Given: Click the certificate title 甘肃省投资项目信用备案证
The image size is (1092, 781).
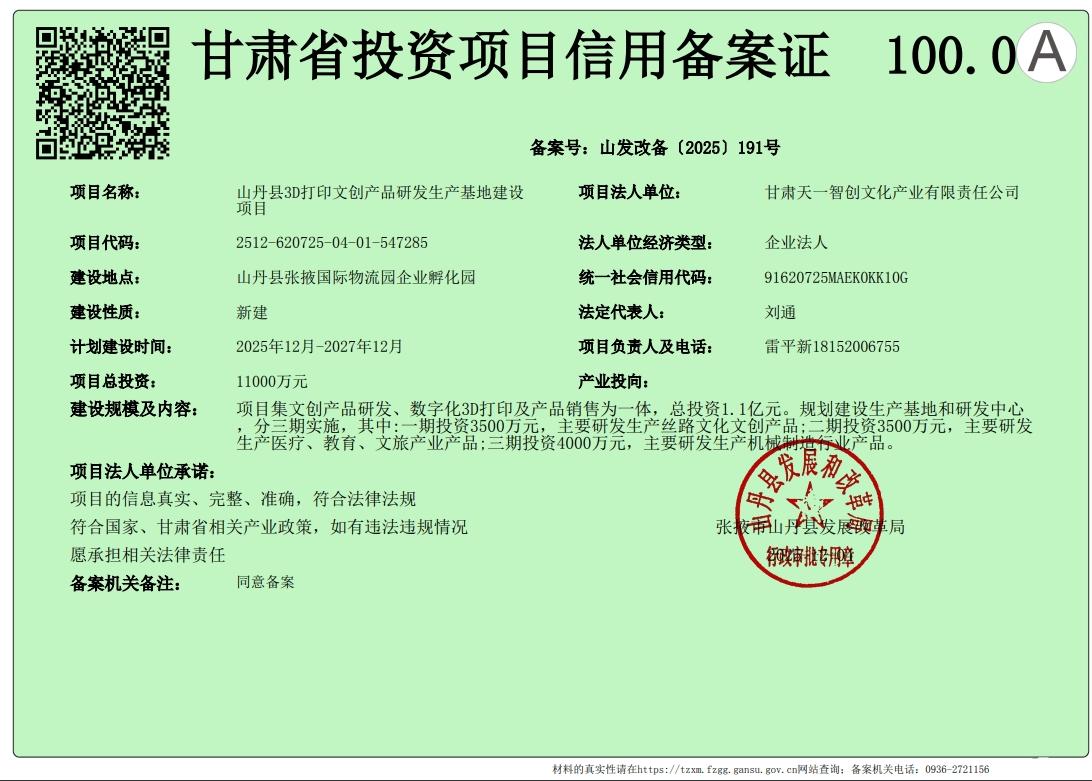Looking at the screenshot, I should click(511, 55).
